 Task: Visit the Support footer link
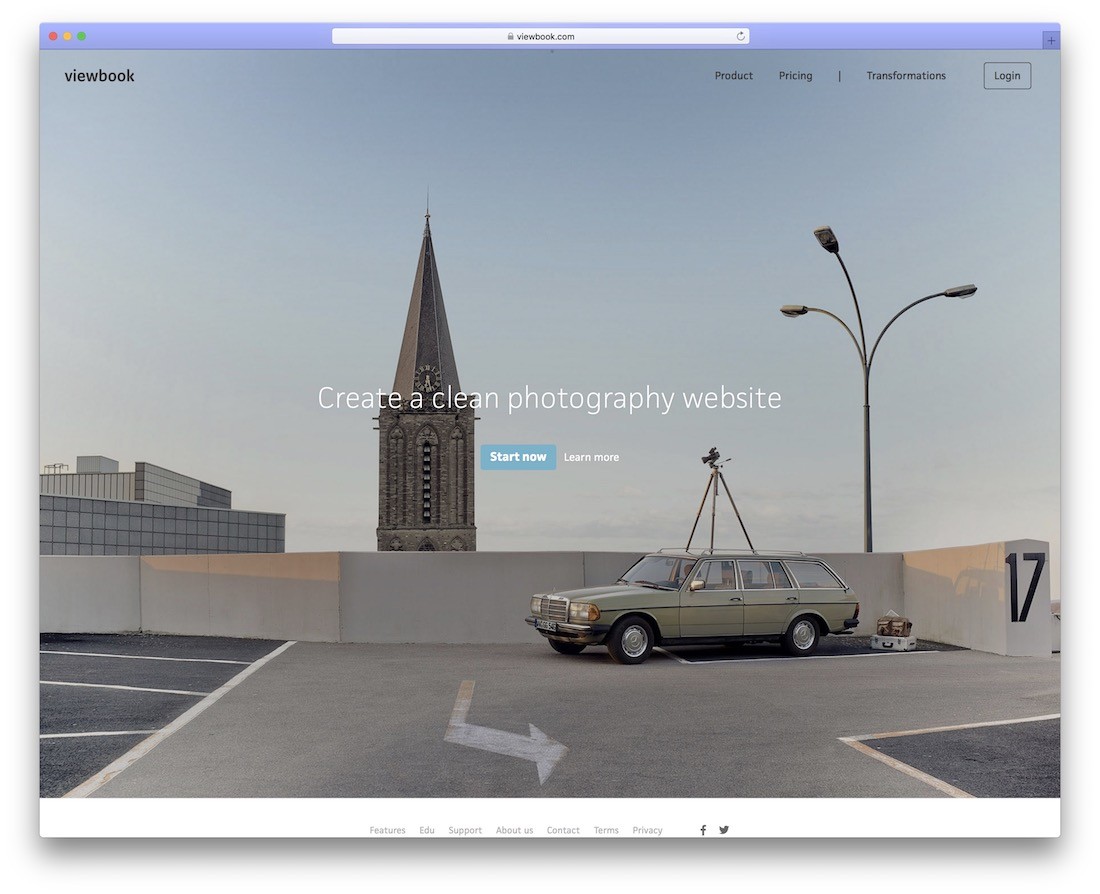coord(465,830)
